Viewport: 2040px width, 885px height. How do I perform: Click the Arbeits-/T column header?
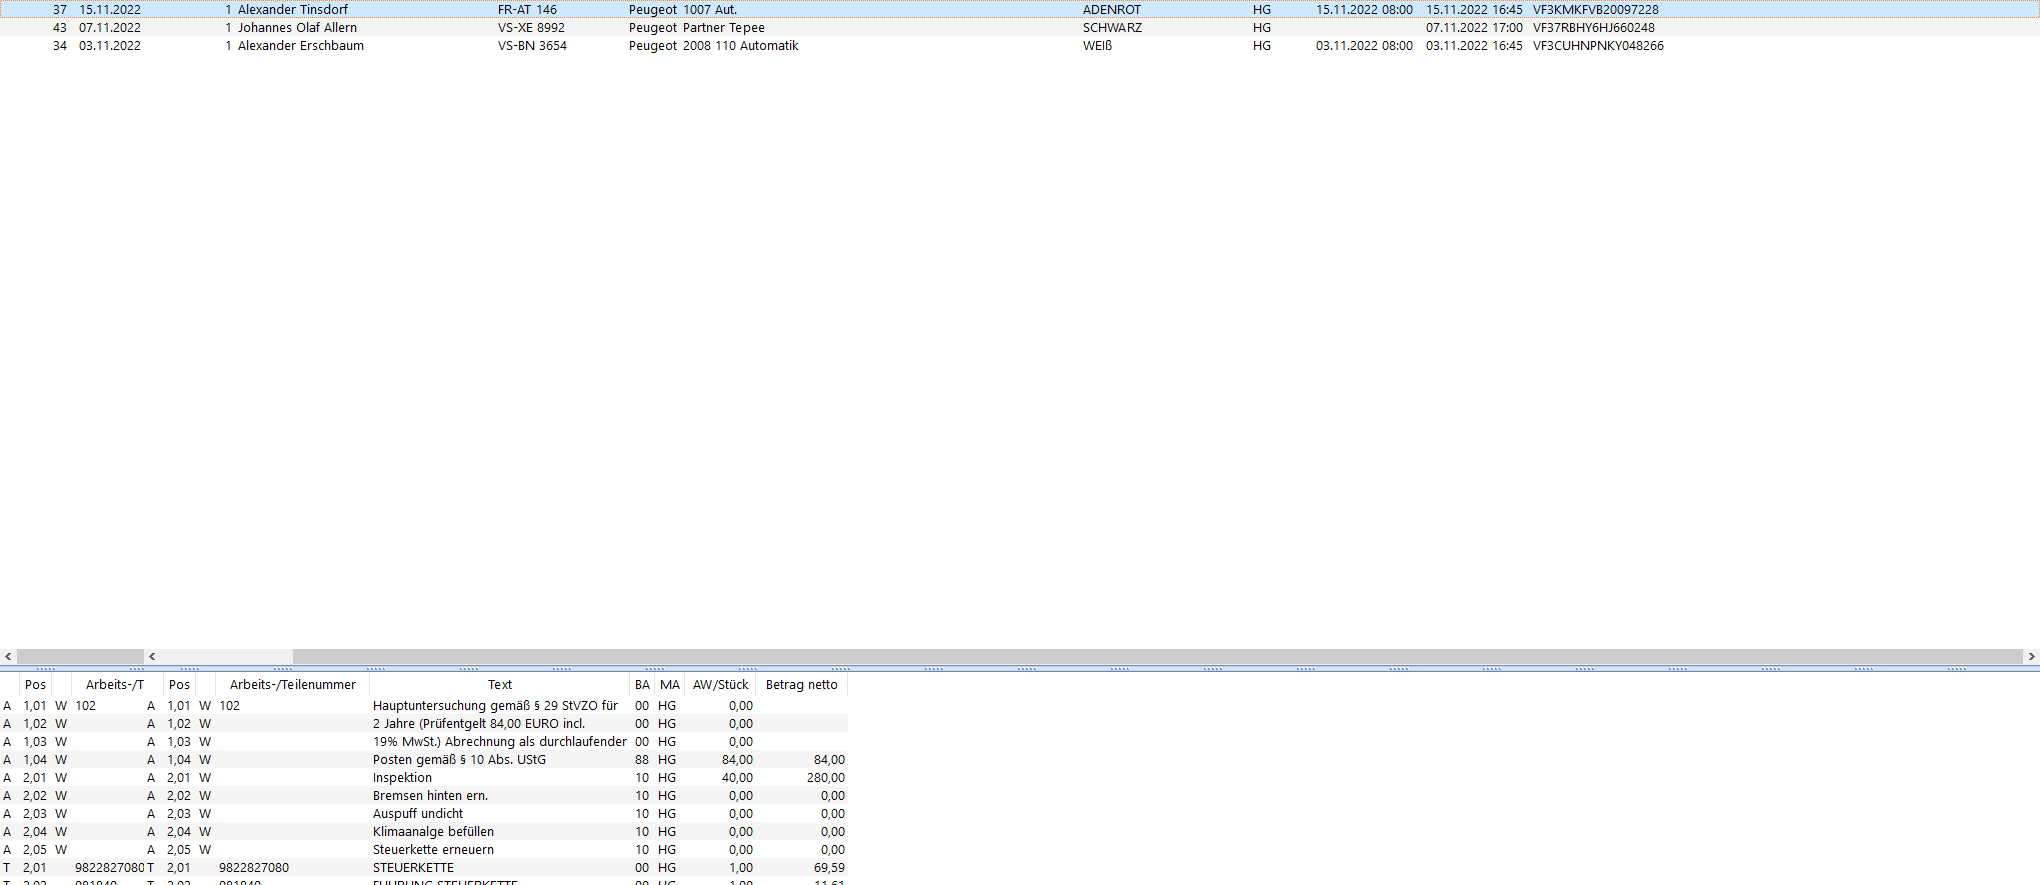click(x=114, y=685)
